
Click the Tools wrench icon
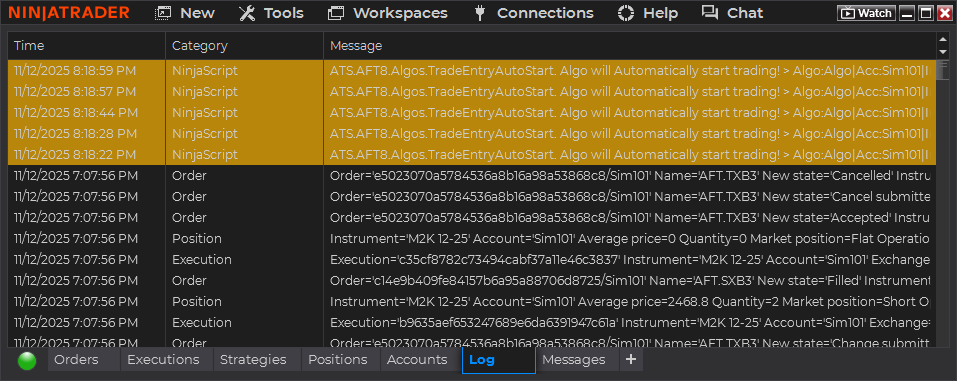point(247,13)
